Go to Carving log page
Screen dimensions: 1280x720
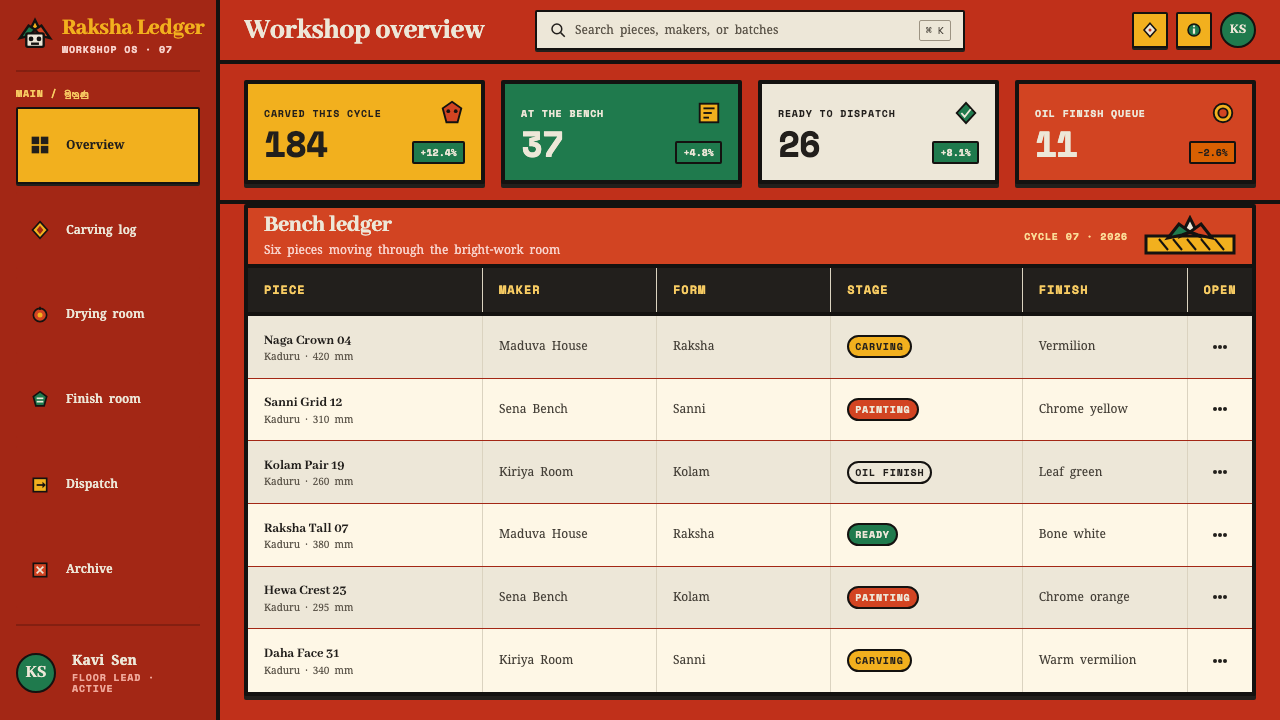coord(108,230)
